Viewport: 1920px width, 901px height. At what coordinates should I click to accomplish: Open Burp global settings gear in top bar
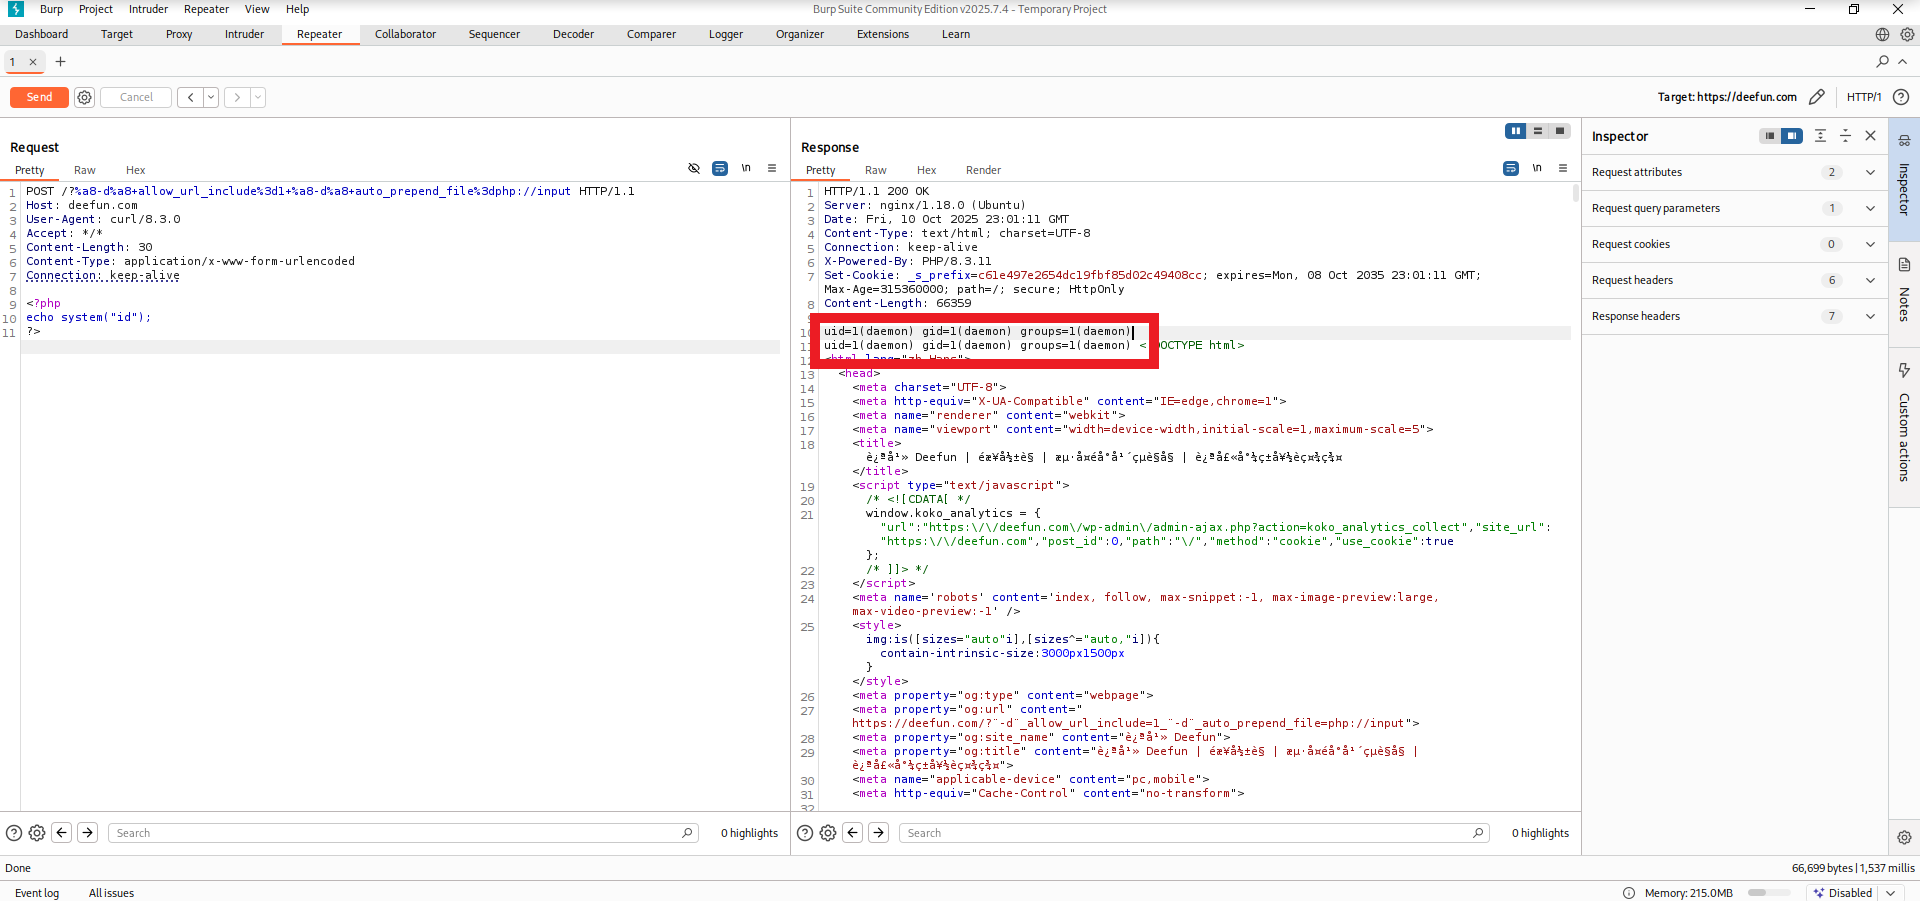[x=1907, y=34]
